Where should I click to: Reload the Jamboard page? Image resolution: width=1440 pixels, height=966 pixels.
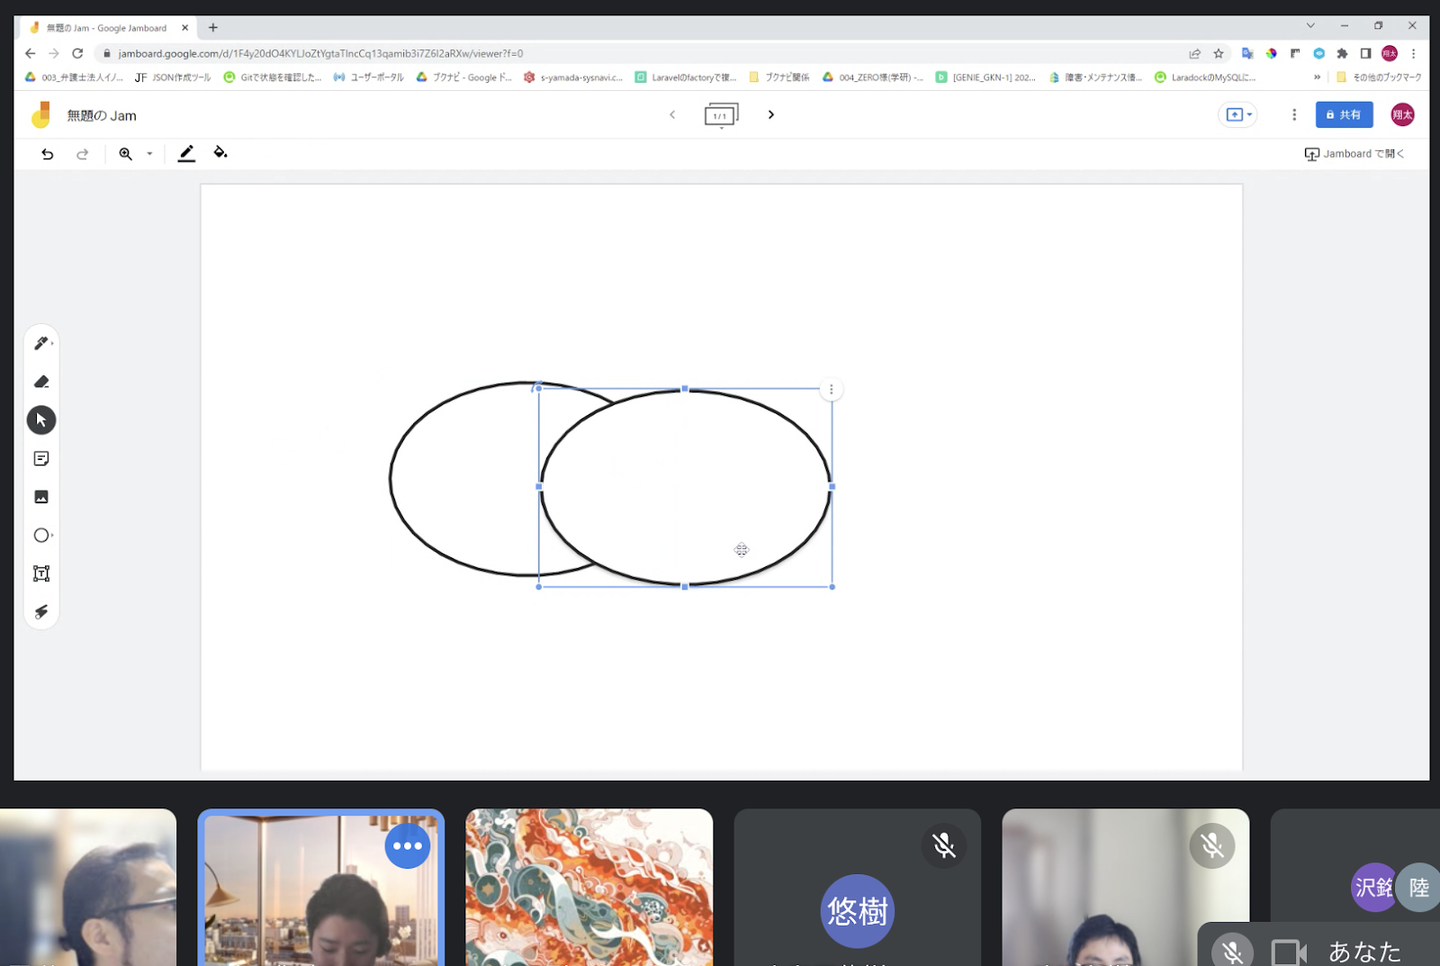[x=77, y=54]
